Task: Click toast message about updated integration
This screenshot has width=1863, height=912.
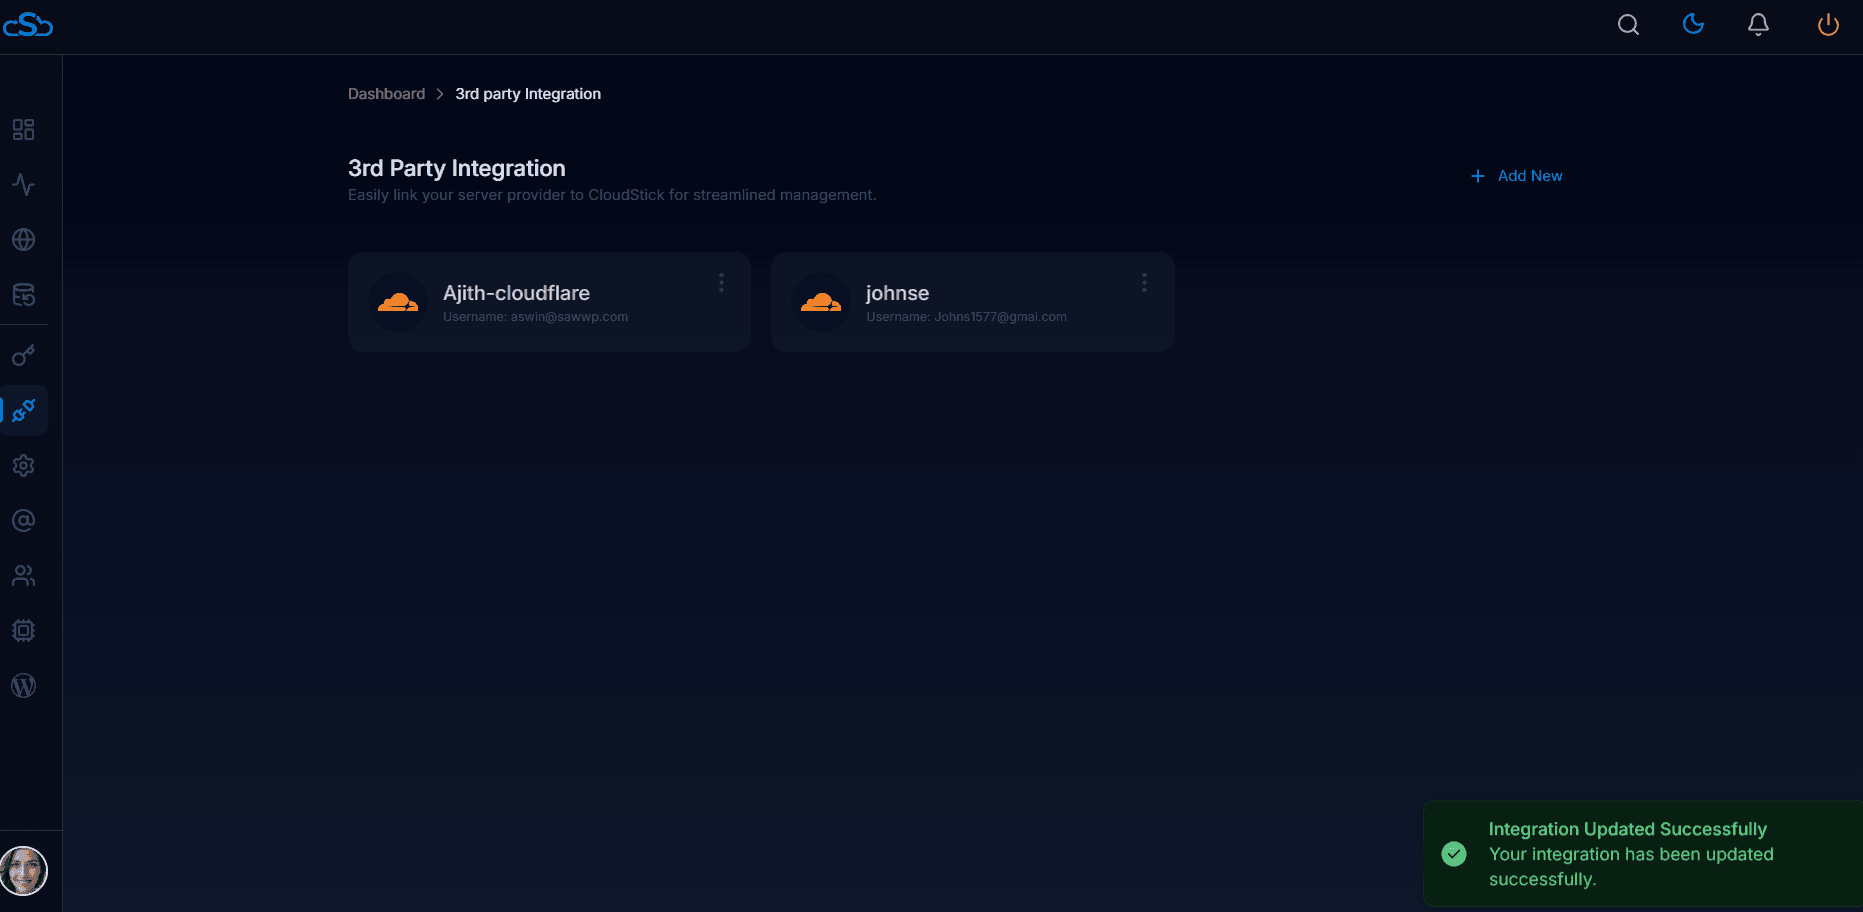Action: tap(1631, 867)
